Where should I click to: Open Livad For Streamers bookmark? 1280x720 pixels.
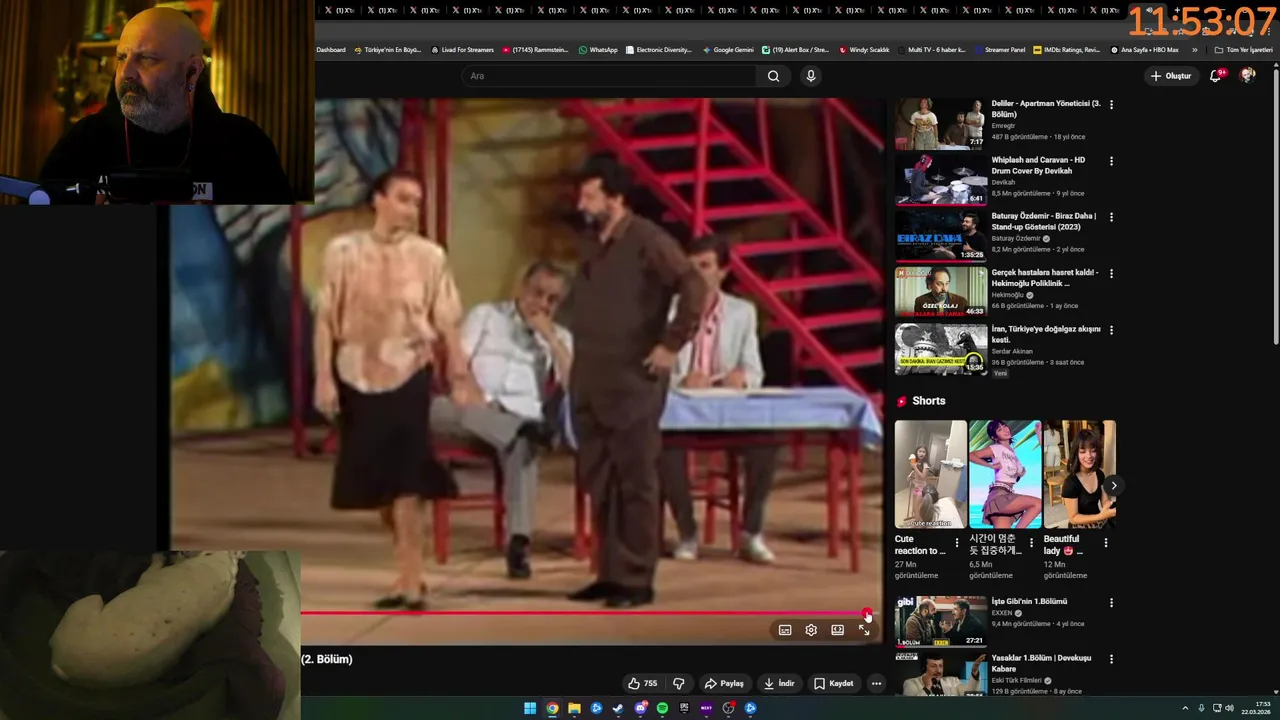tap(463, 49)
